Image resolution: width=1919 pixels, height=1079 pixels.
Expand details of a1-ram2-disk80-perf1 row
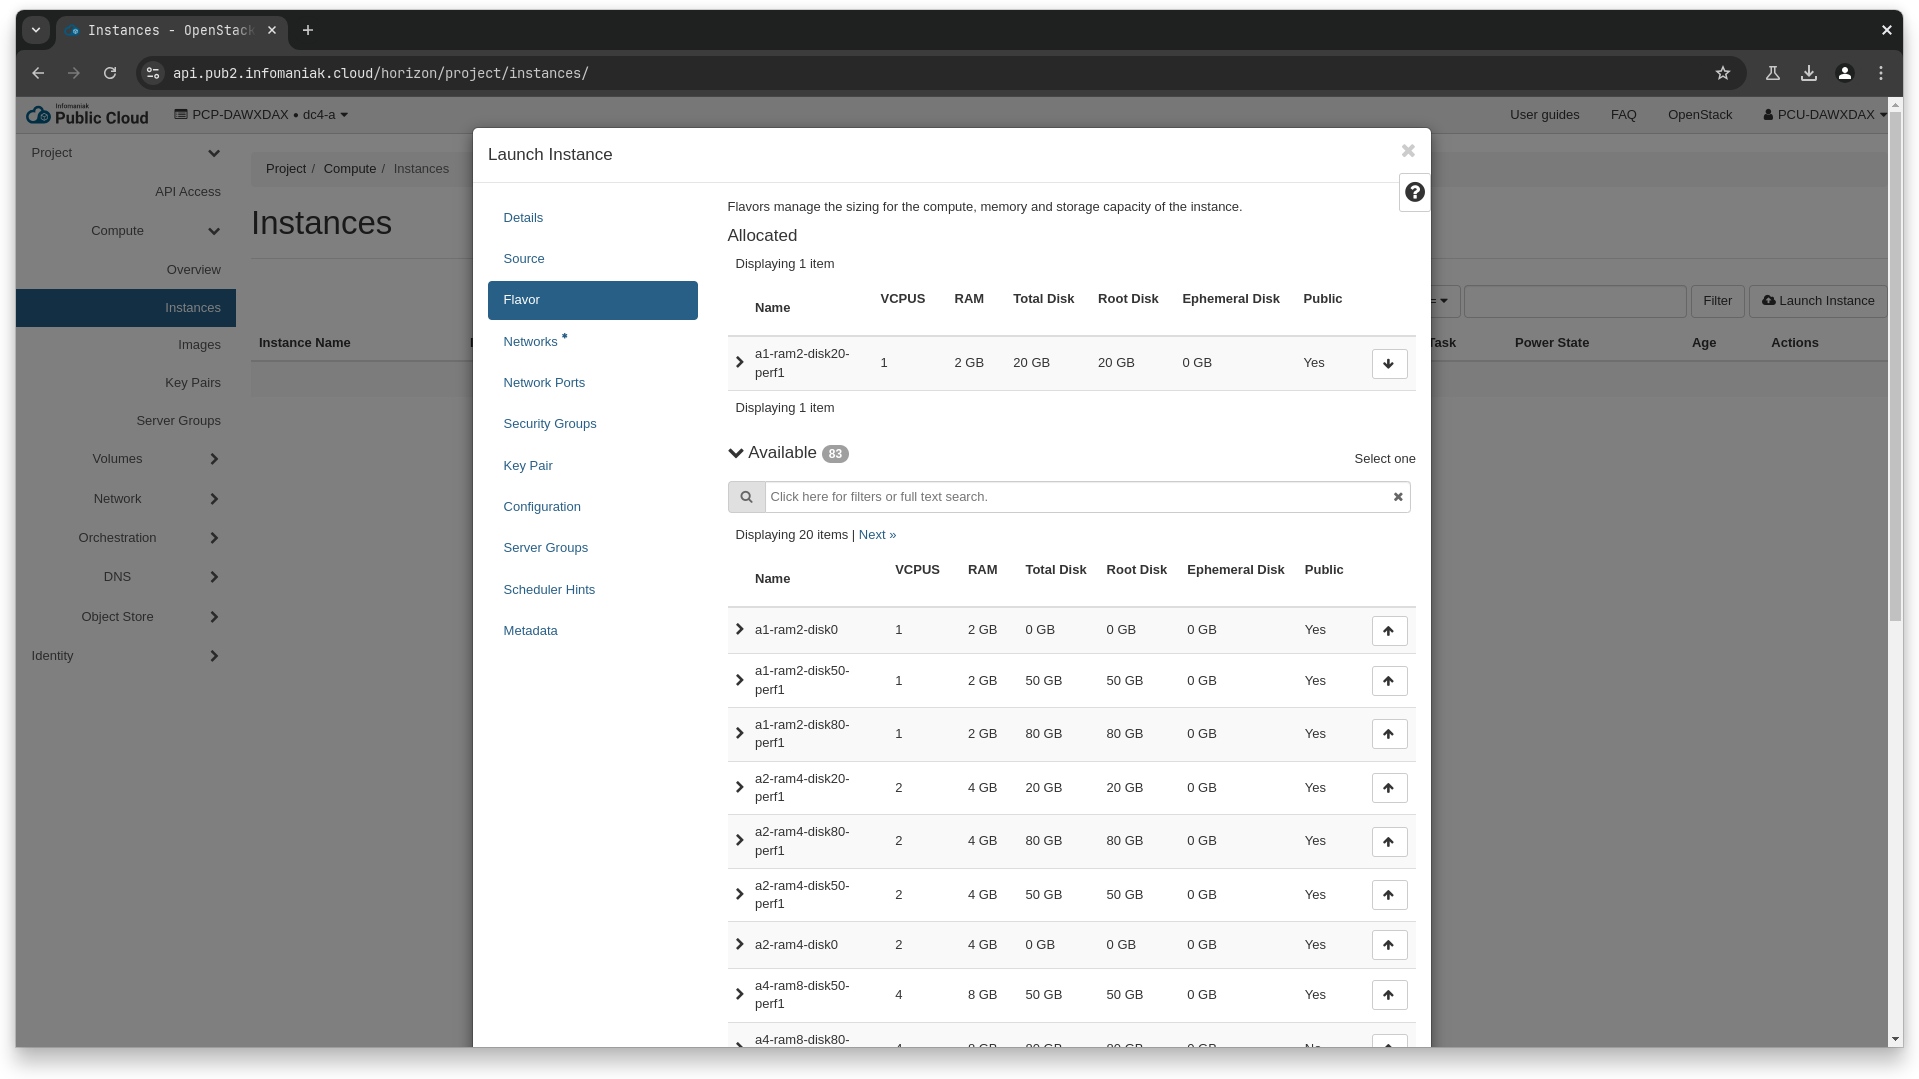[x=739, y=734]
